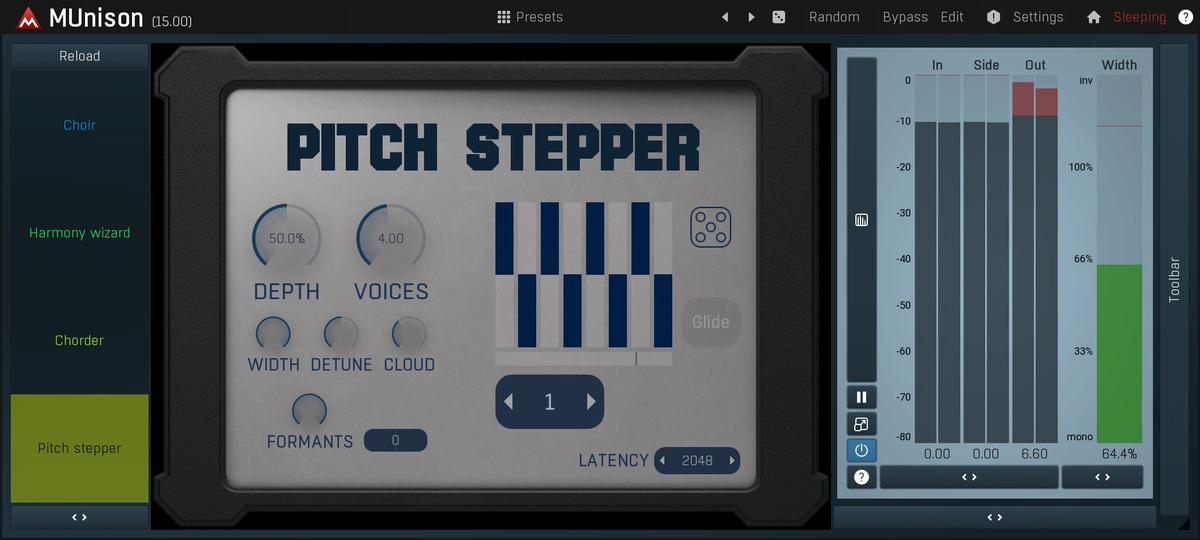Increase latency with the right arrow
The image size is (1200, 540).
pos(733,461)
